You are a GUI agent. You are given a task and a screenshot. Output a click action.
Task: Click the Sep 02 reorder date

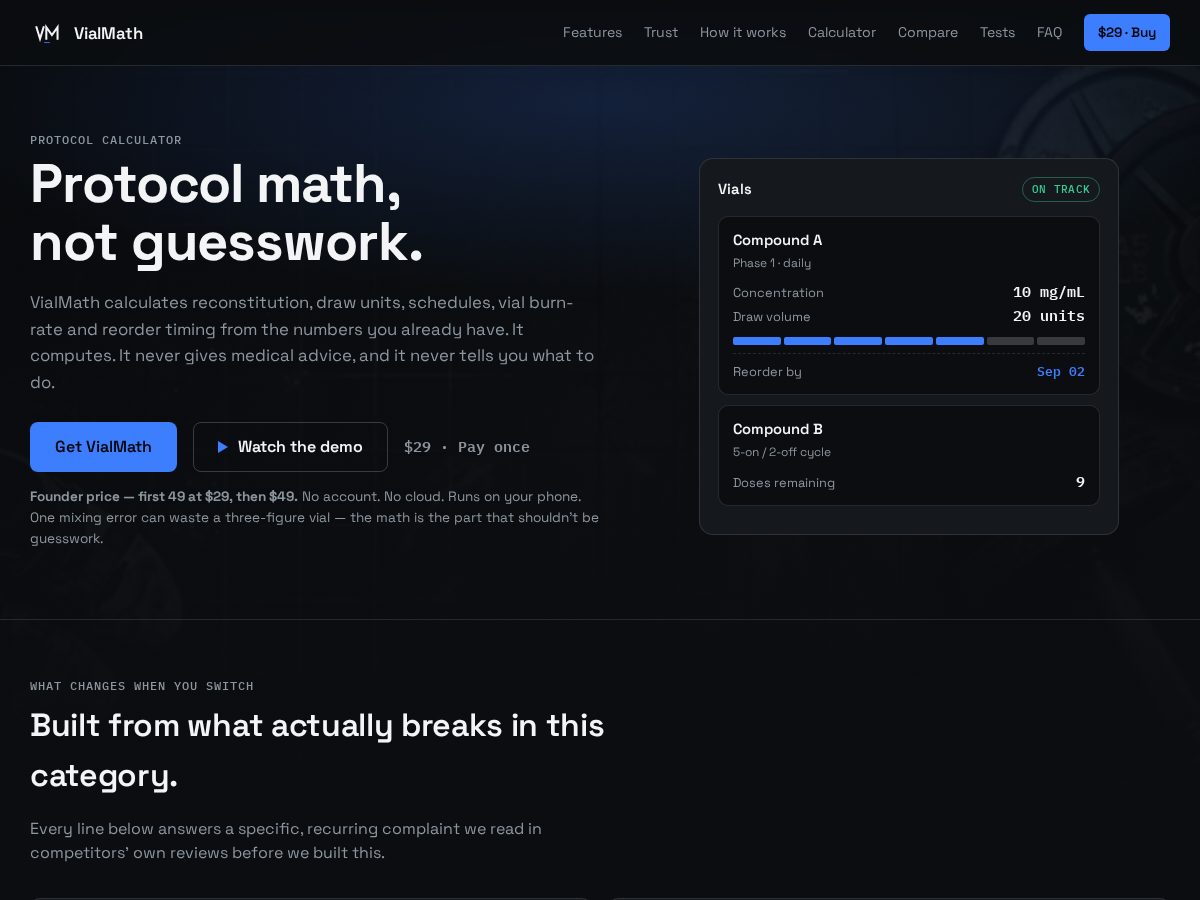pyautogui.click(x=1061, y=372)
